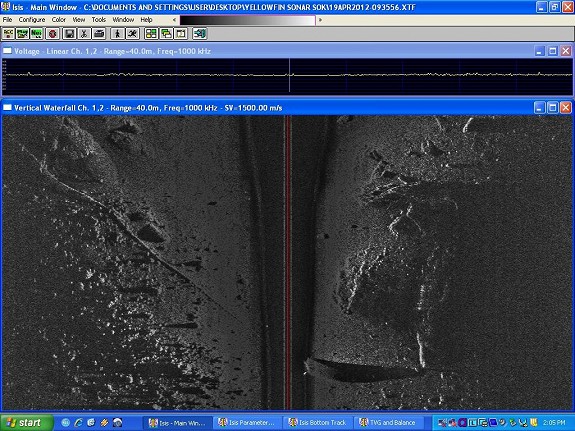The image size is (575, 431).
Task: Click the walking figure step icon
Action: tap(118, 34)
